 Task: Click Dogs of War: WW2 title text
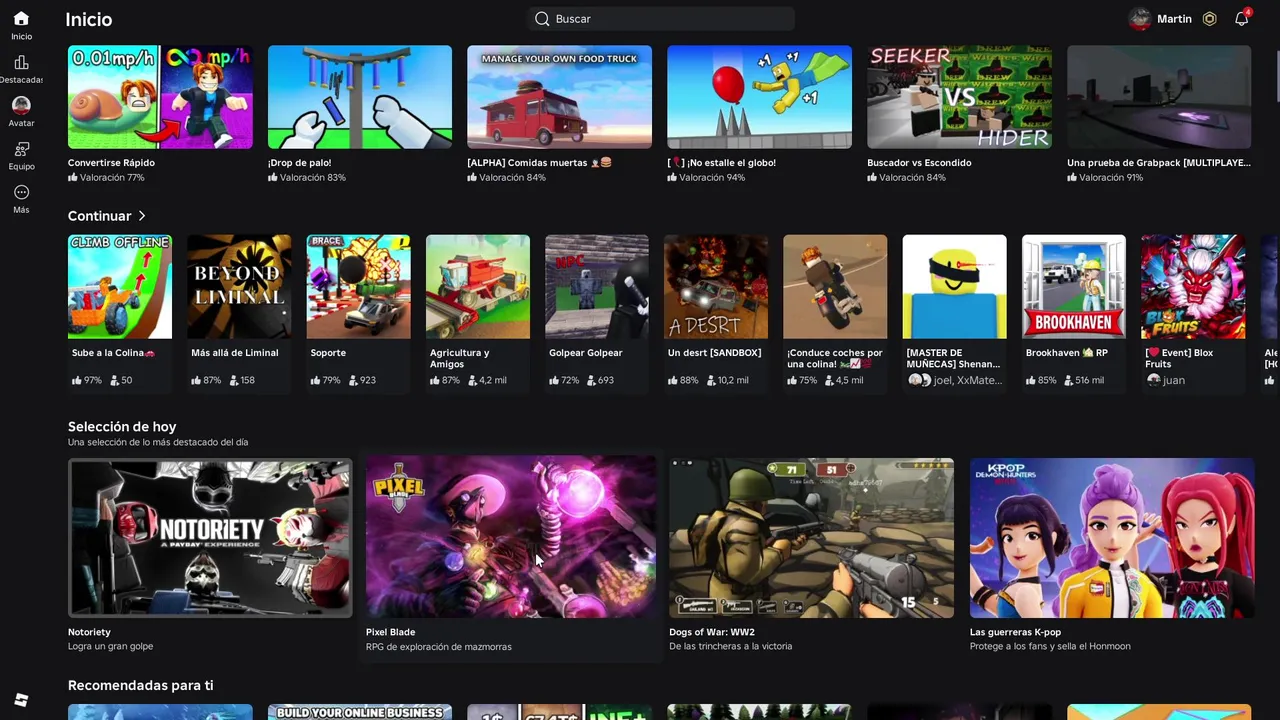pyautogui.click(x=712, y=632)
